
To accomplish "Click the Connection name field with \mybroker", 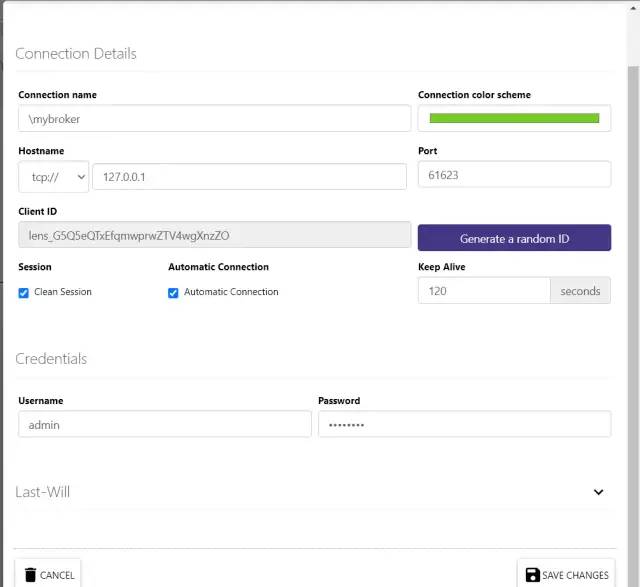I will click(214, 118).
